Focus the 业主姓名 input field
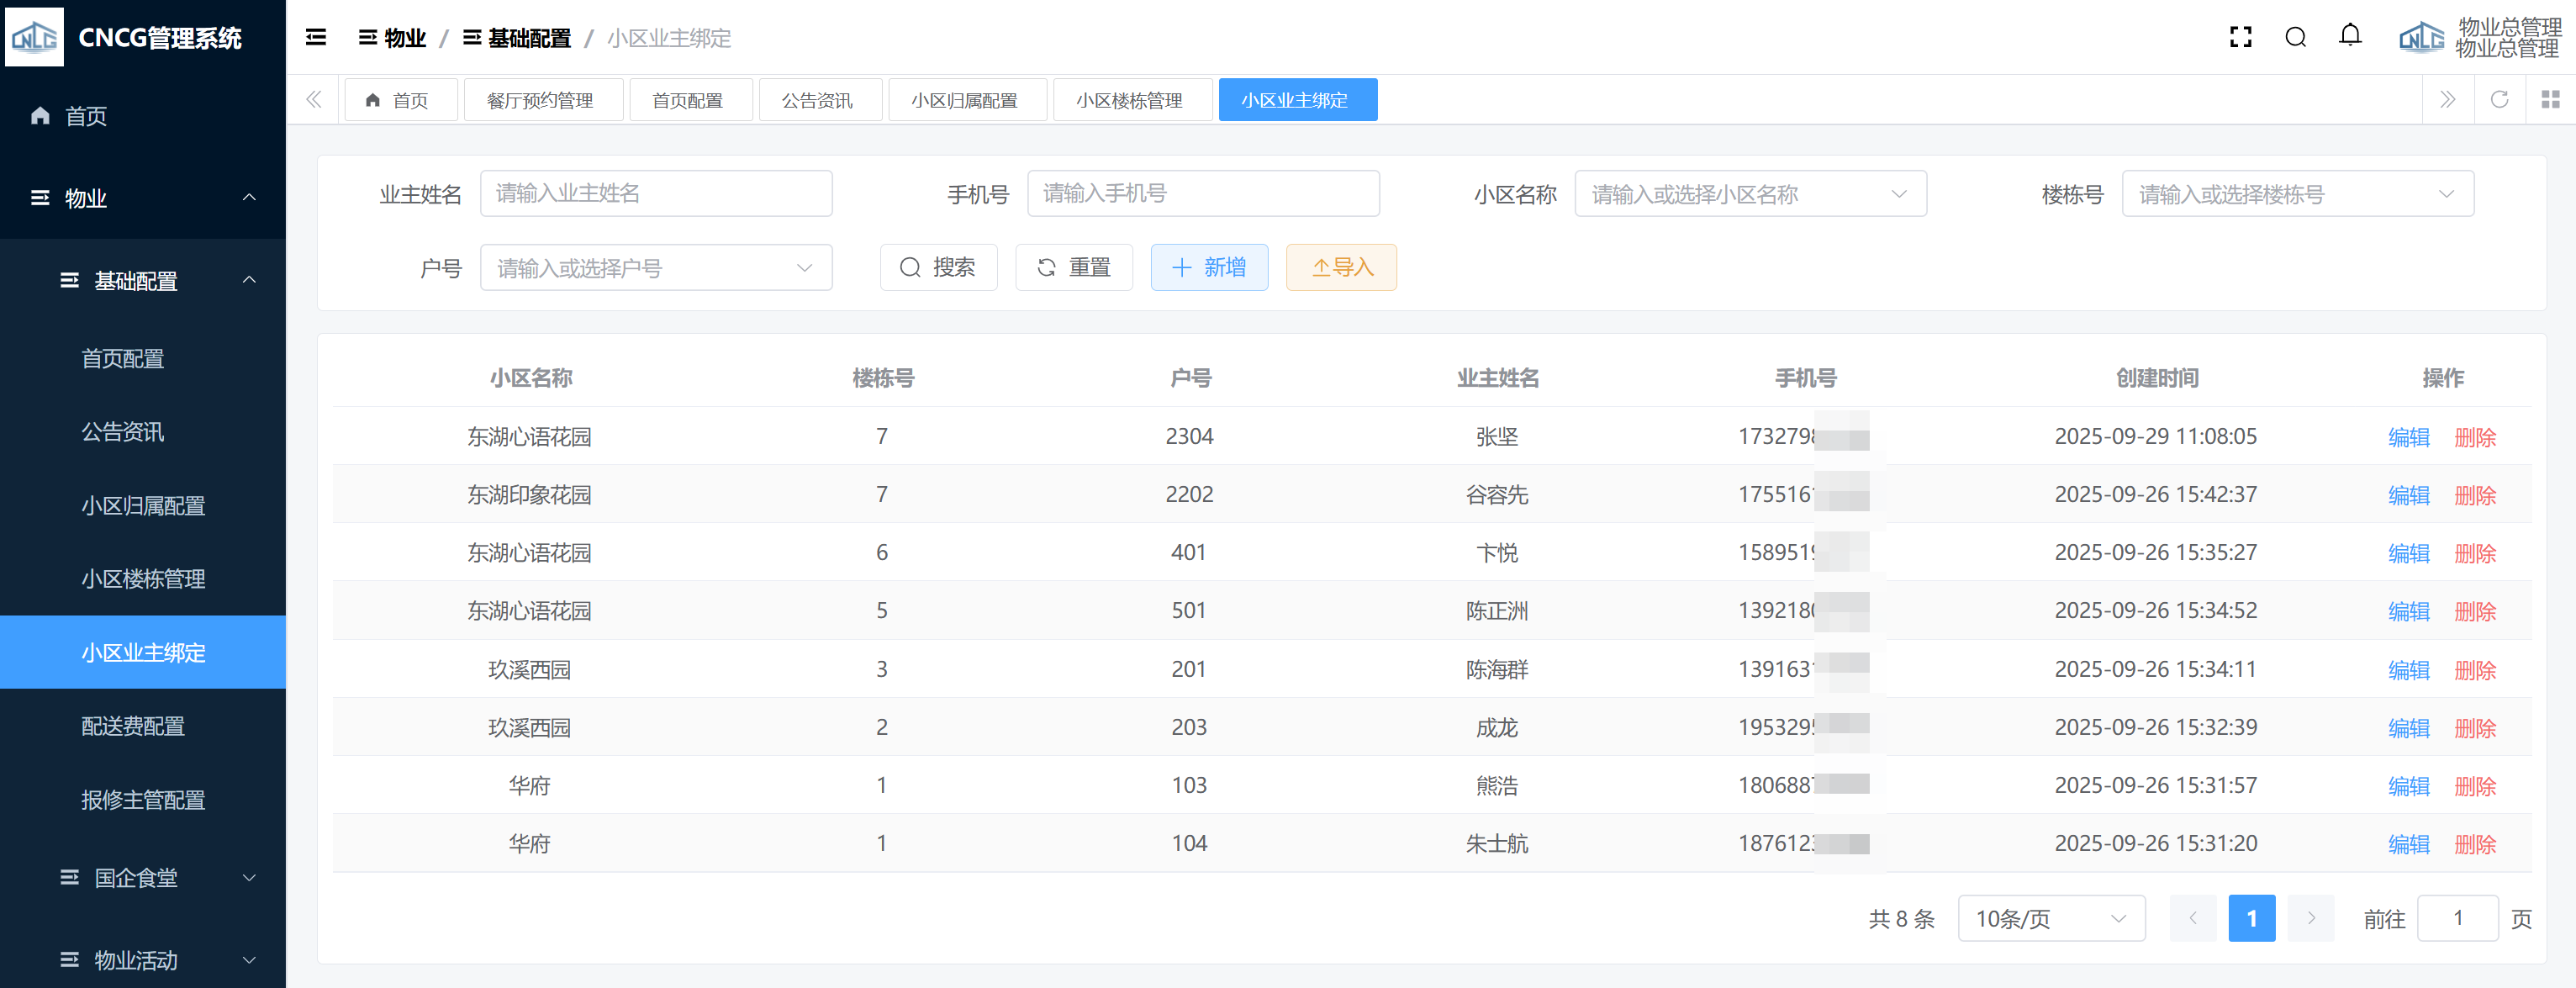The width and height of the screenshot is (2576, 988). 656,194
